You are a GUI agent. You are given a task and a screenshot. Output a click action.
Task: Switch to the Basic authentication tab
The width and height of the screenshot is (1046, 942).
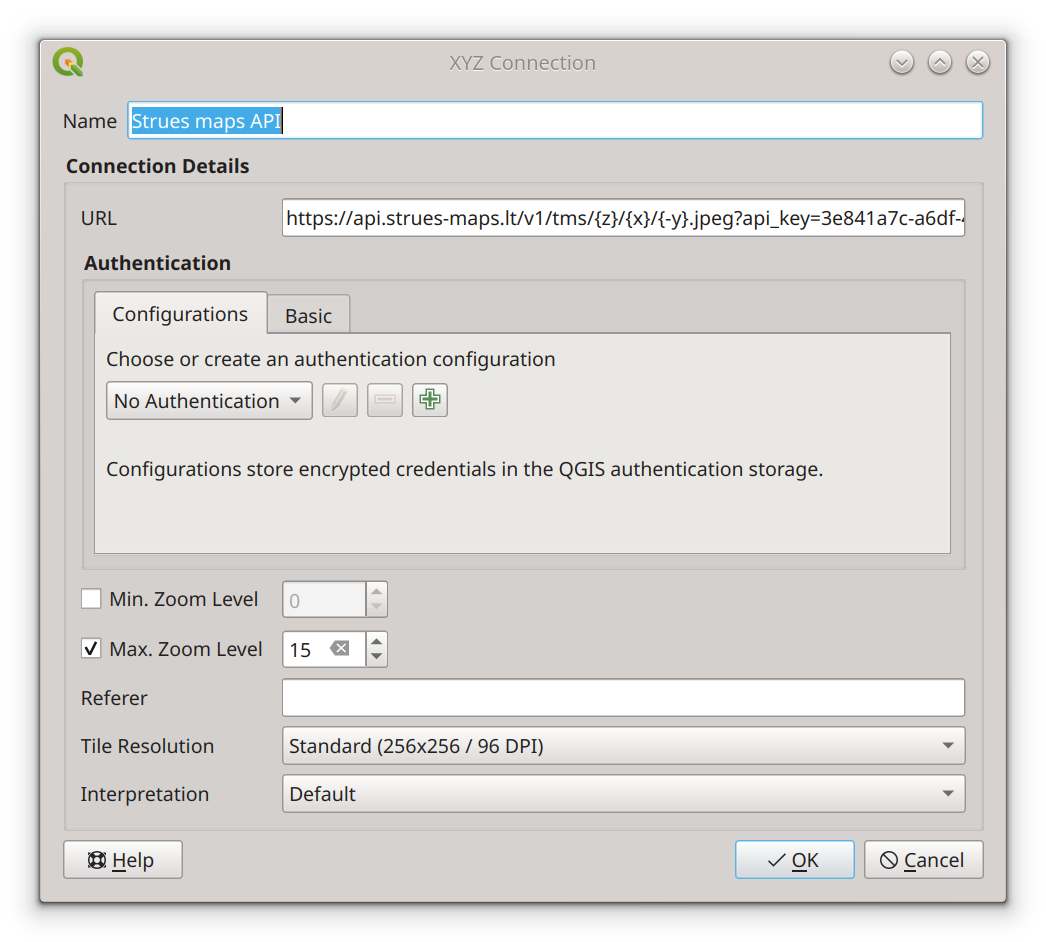coord(308,316)
